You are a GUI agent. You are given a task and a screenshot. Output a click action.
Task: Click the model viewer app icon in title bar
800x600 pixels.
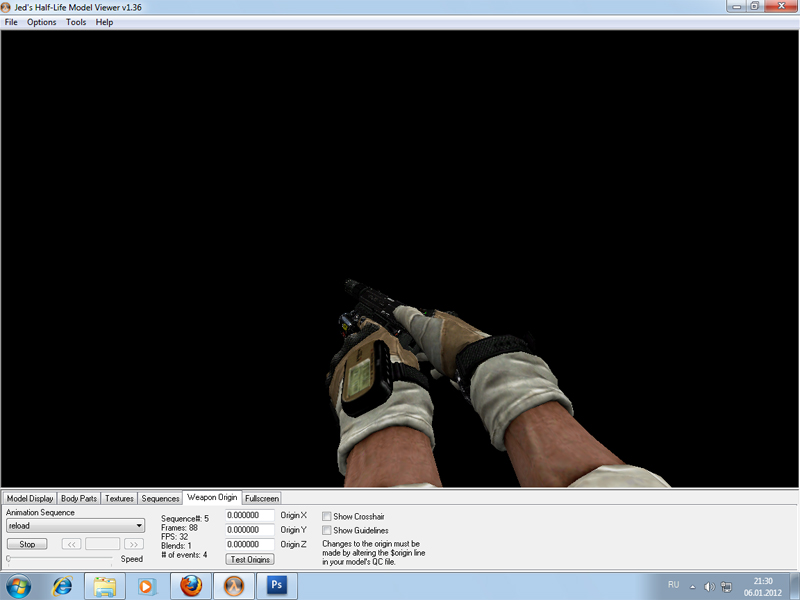6,7
